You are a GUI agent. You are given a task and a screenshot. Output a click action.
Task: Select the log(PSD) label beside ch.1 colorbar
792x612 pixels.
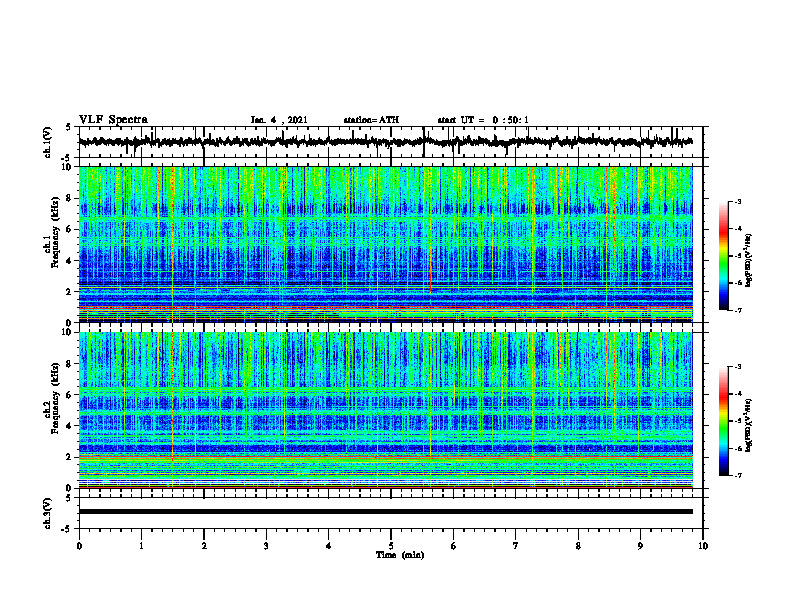click(749, 260)
